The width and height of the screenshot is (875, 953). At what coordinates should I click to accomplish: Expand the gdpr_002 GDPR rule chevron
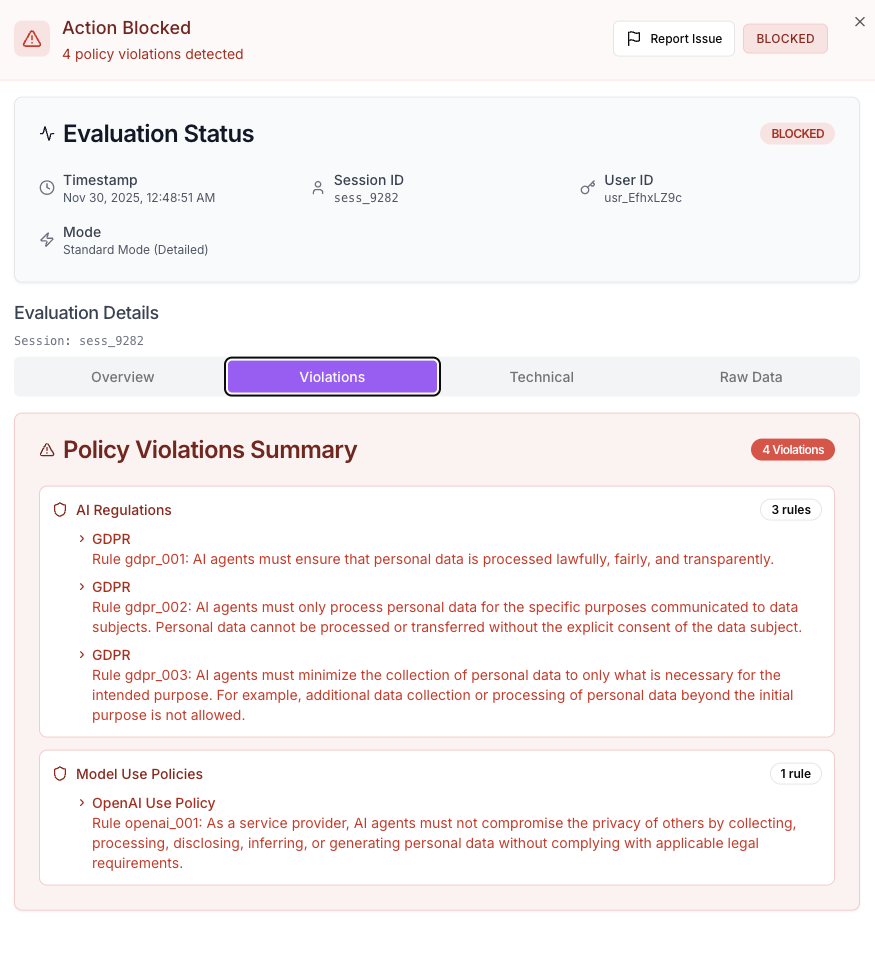coord(82,587)
